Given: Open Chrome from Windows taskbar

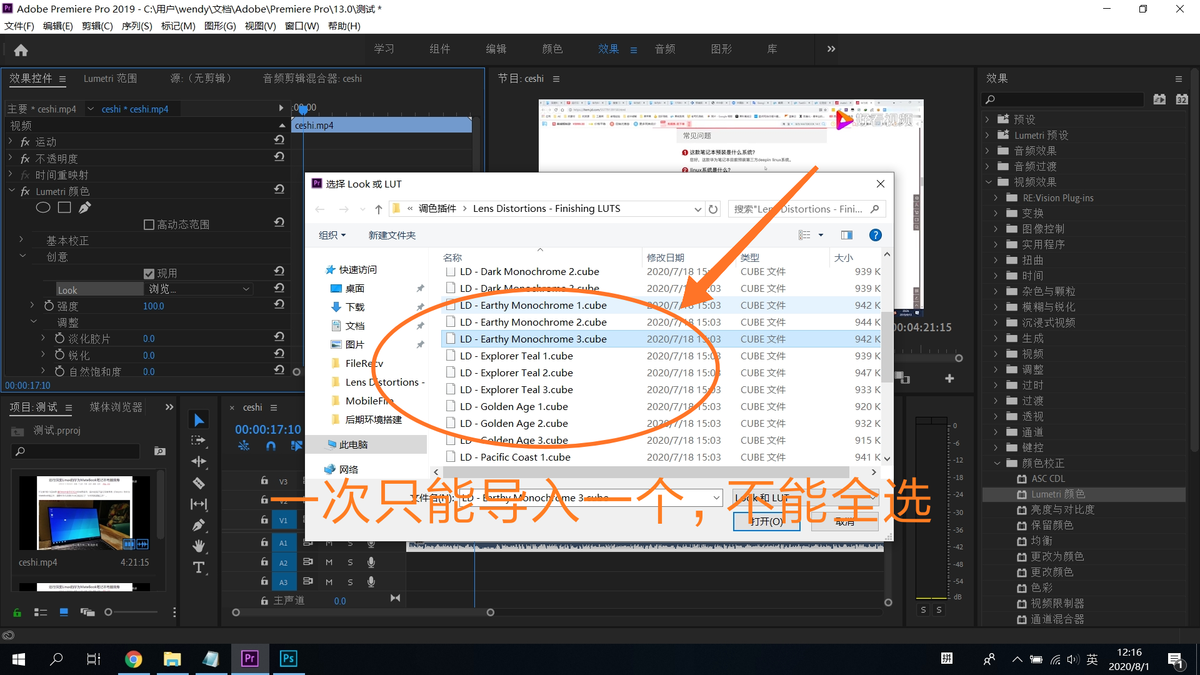Looking at the screenshot, I should (x=134, y=659).
